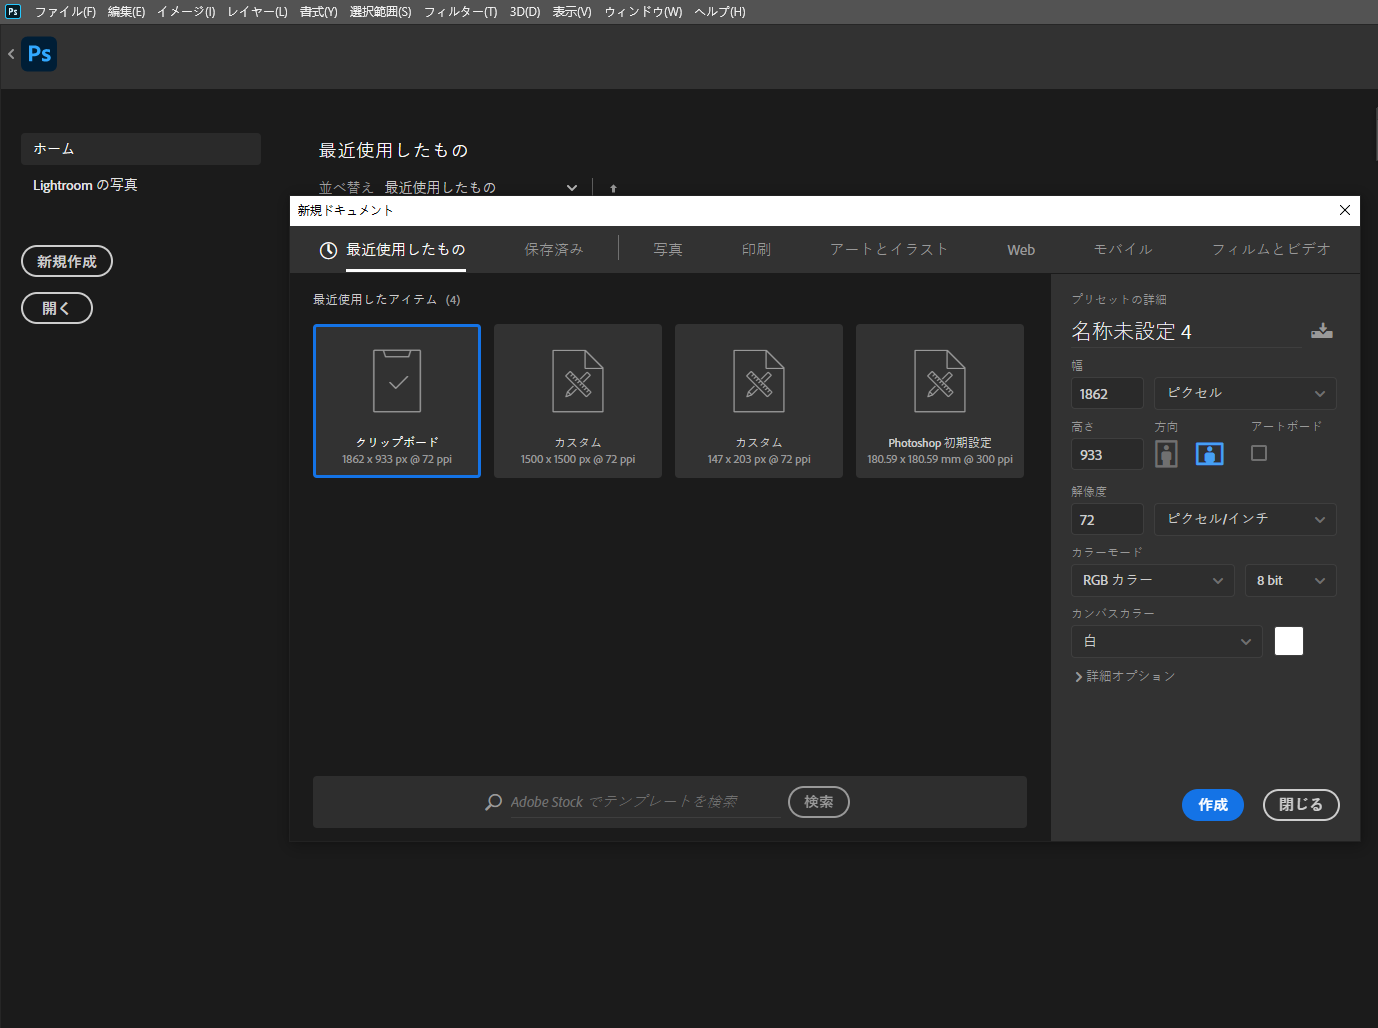Select landscape orientation icon
Image resolution: width=1378 pixels, height=1028 pixels.
coord(1210,454)
